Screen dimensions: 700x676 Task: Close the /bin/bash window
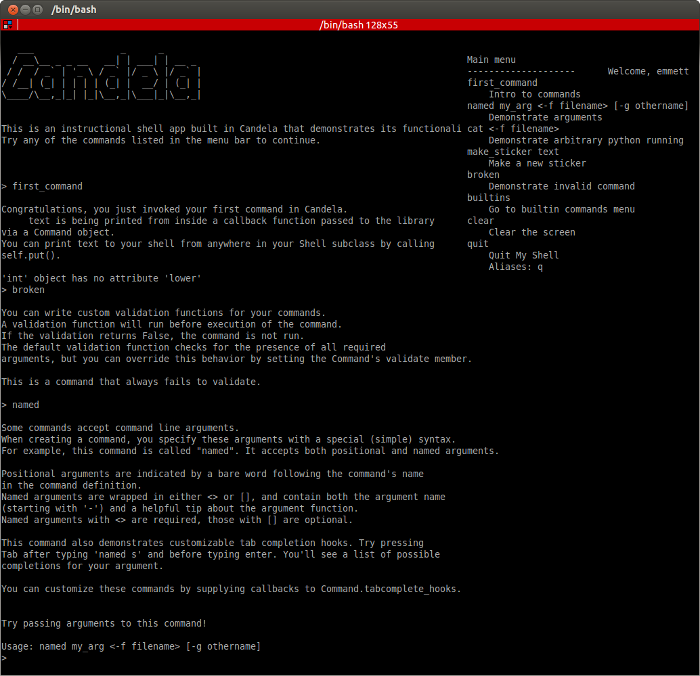[13, 9]
